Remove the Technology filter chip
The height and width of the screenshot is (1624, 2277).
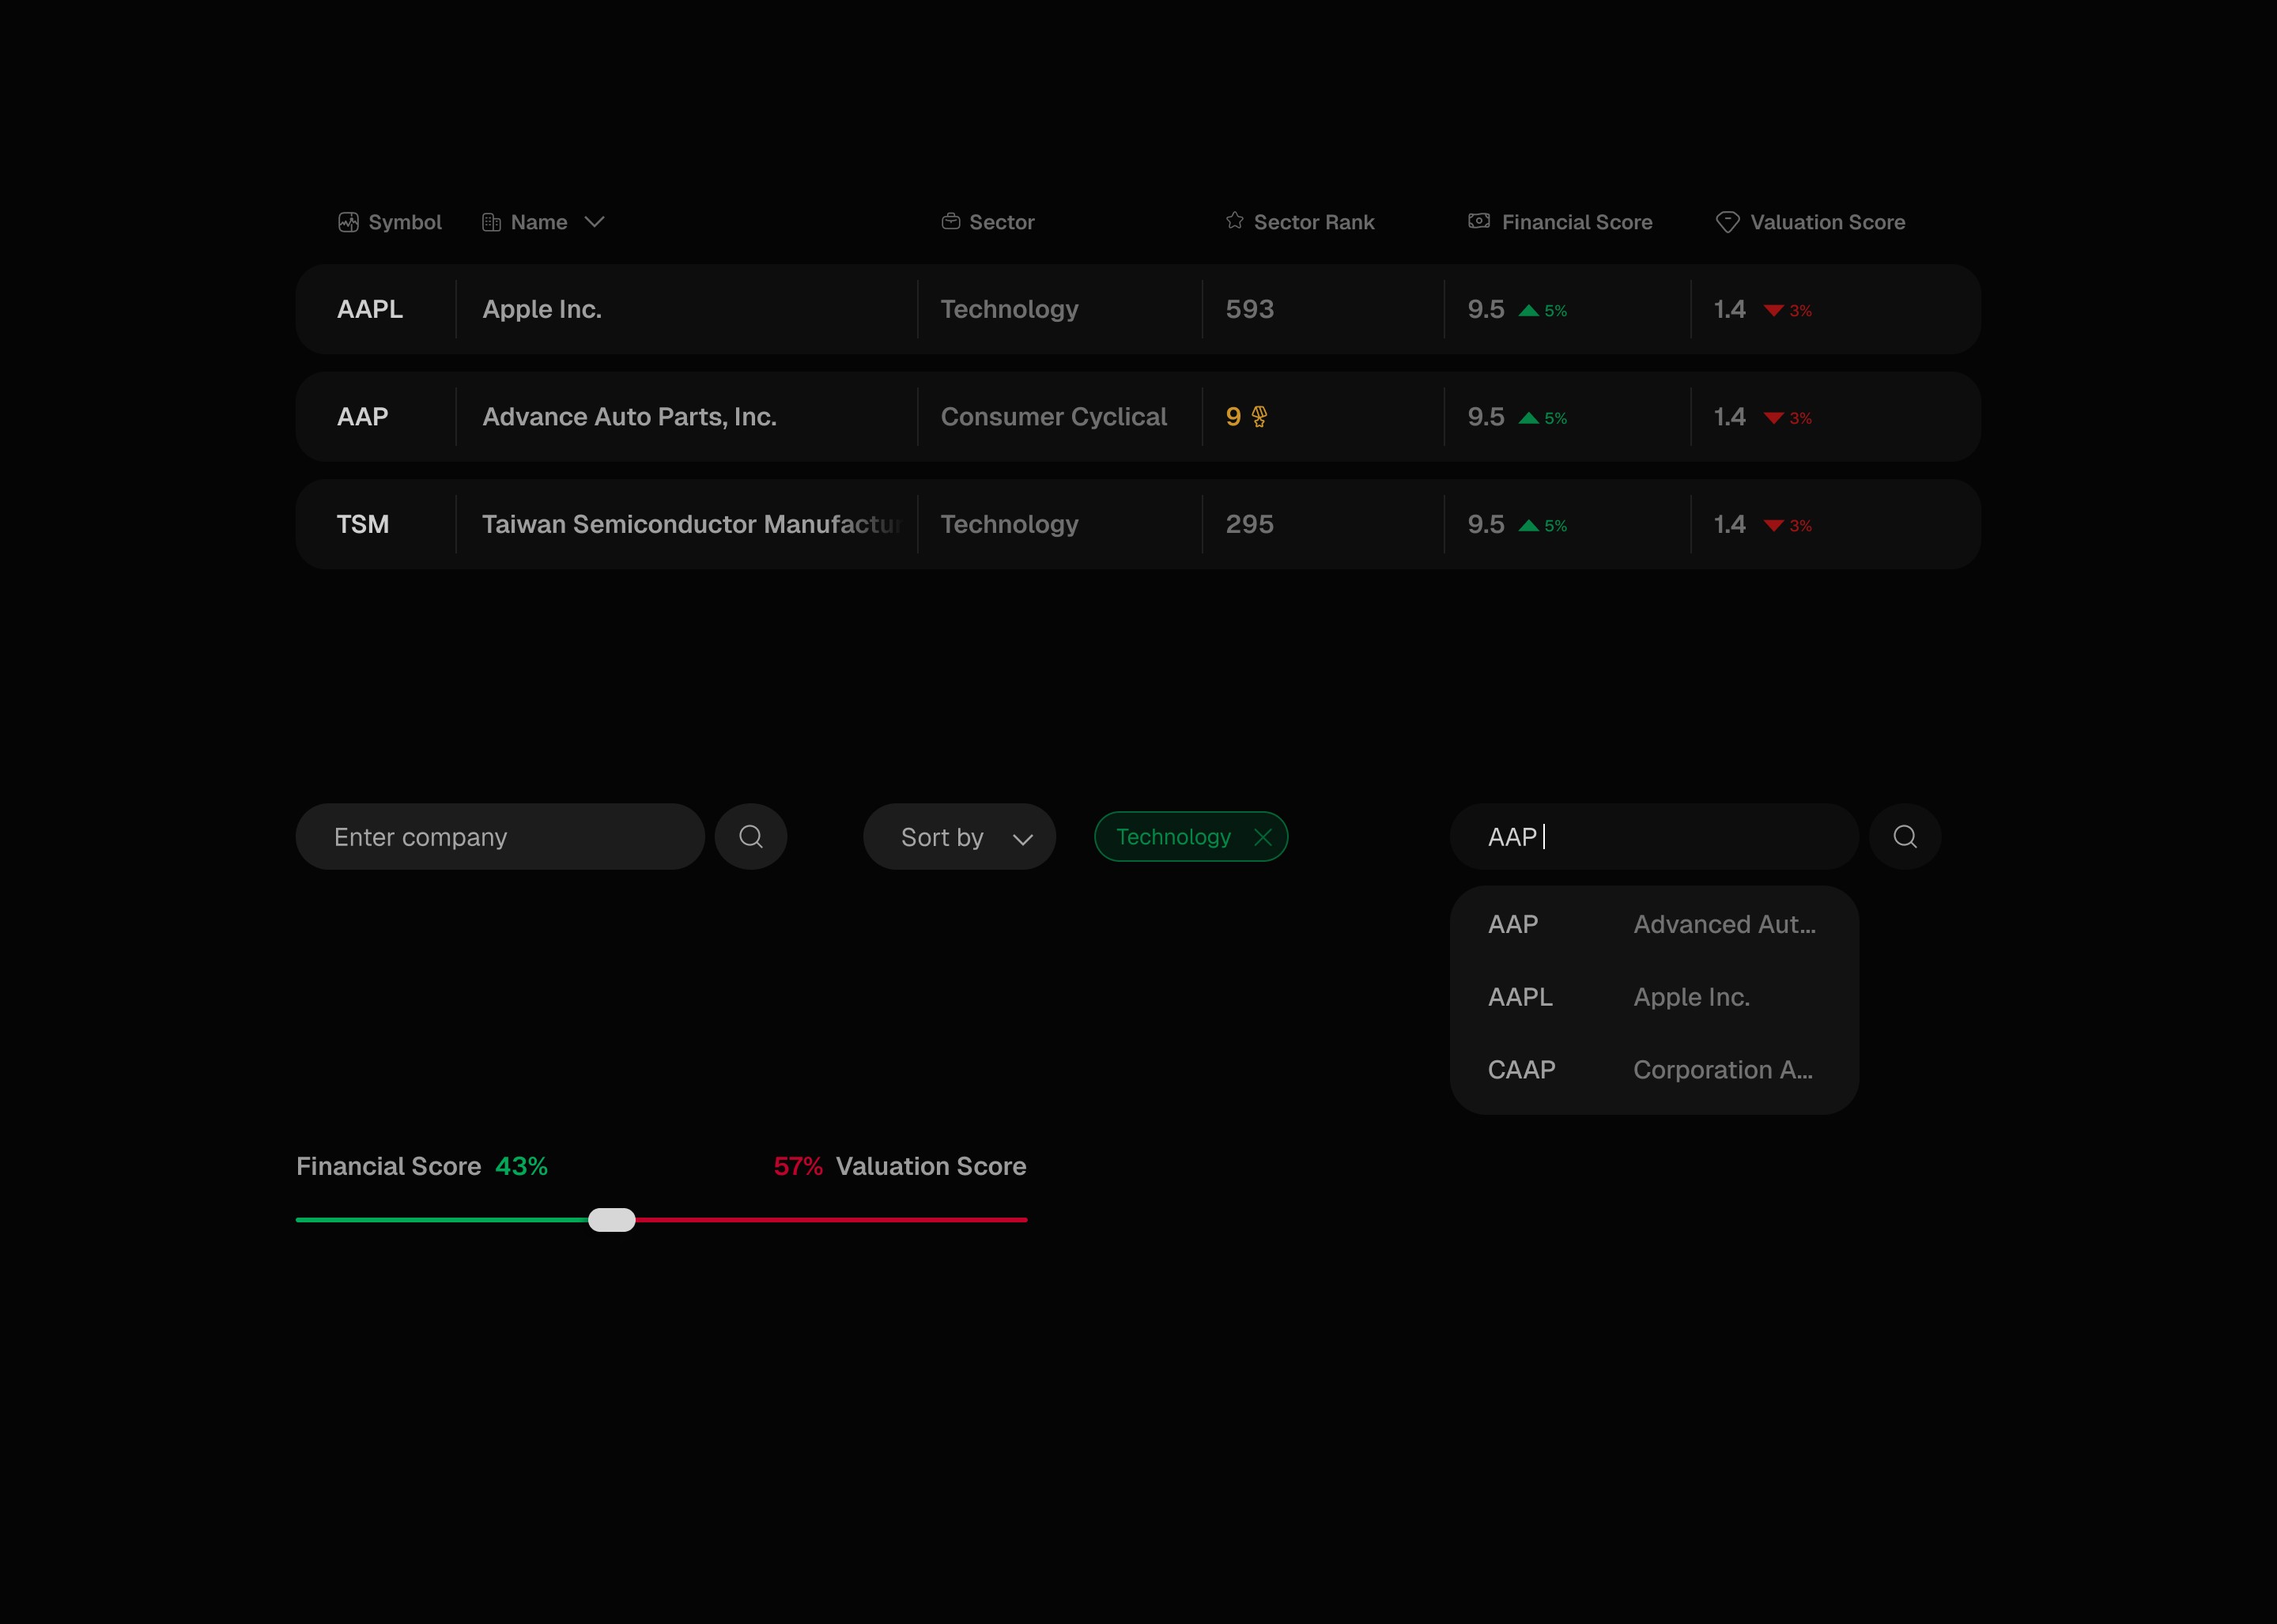(1263, 837)
